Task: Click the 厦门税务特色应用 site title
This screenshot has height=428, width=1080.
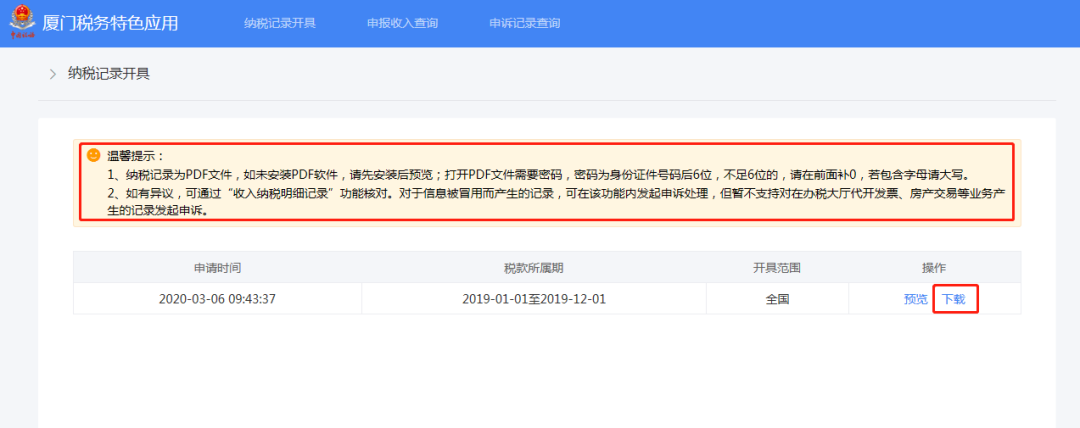Action: tap(111, 23)
